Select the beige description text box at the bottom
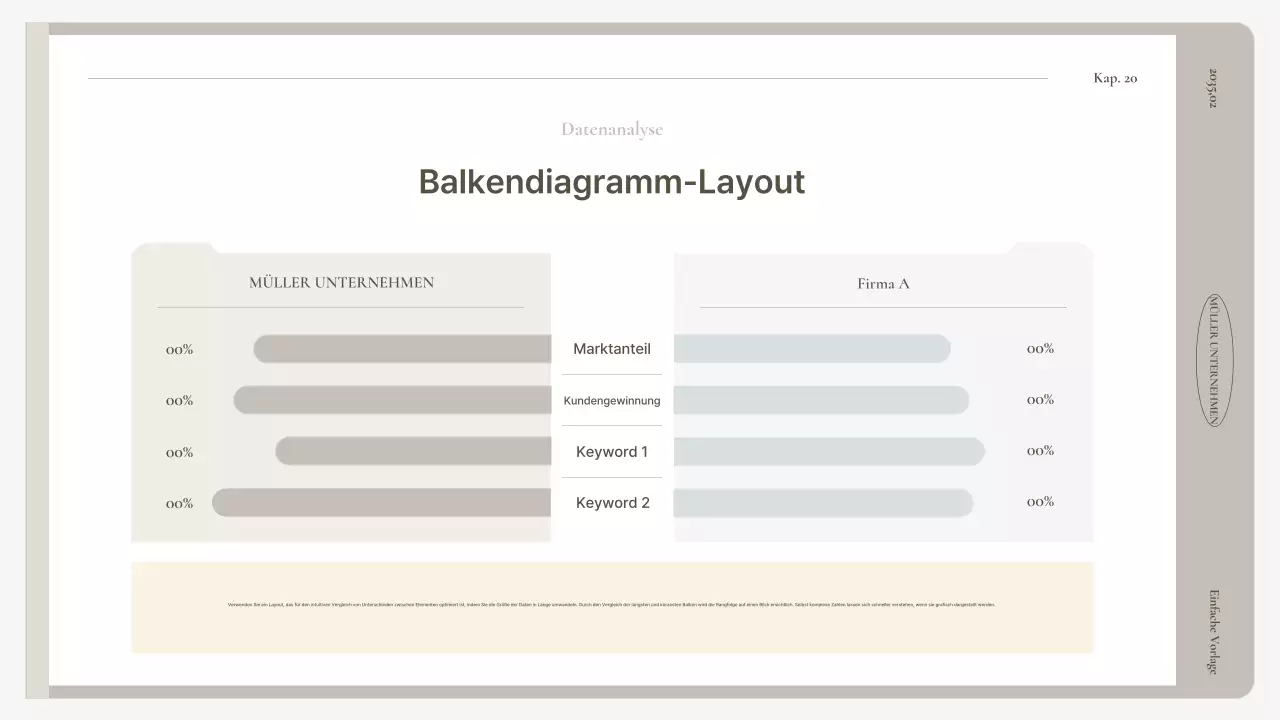 tap(612, 605)
